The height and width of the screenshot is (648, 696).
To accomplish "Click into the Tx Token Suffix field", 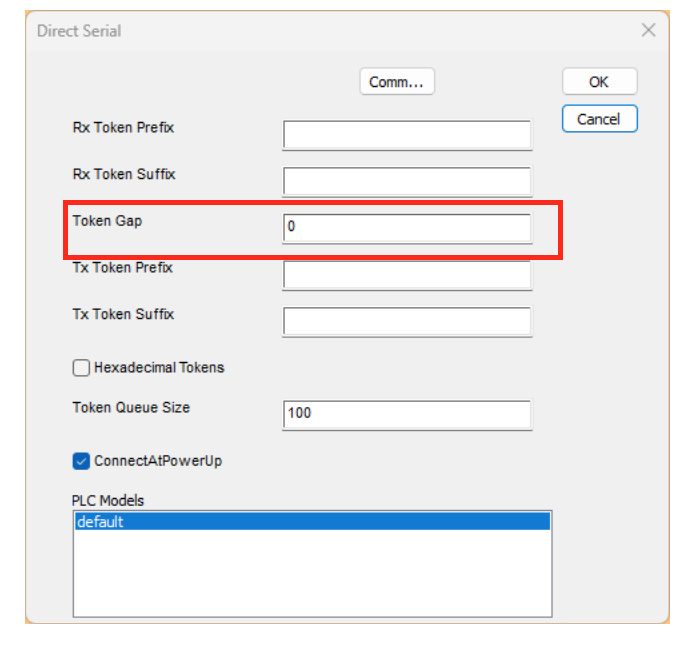I will (x=407, y=320).
